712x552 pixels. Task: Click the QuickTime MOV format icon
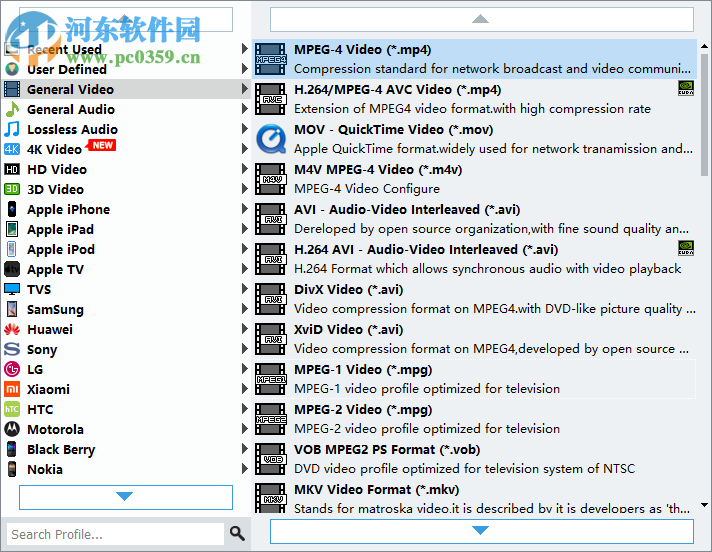pos(271,139)
